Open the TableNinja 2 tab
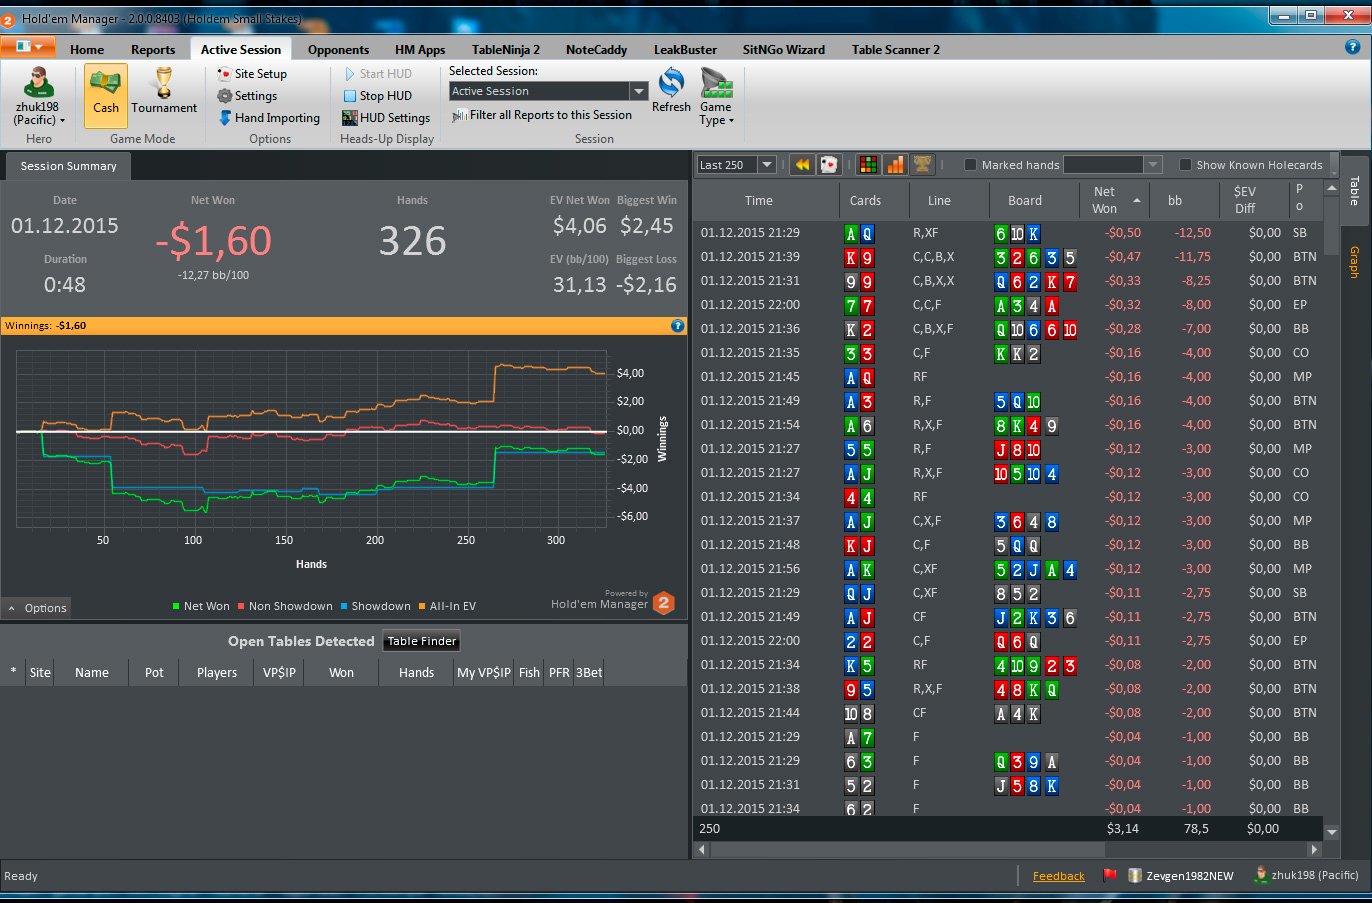Image resolution: width=1372 pixels, height=903 pixels. pos(506,49)
